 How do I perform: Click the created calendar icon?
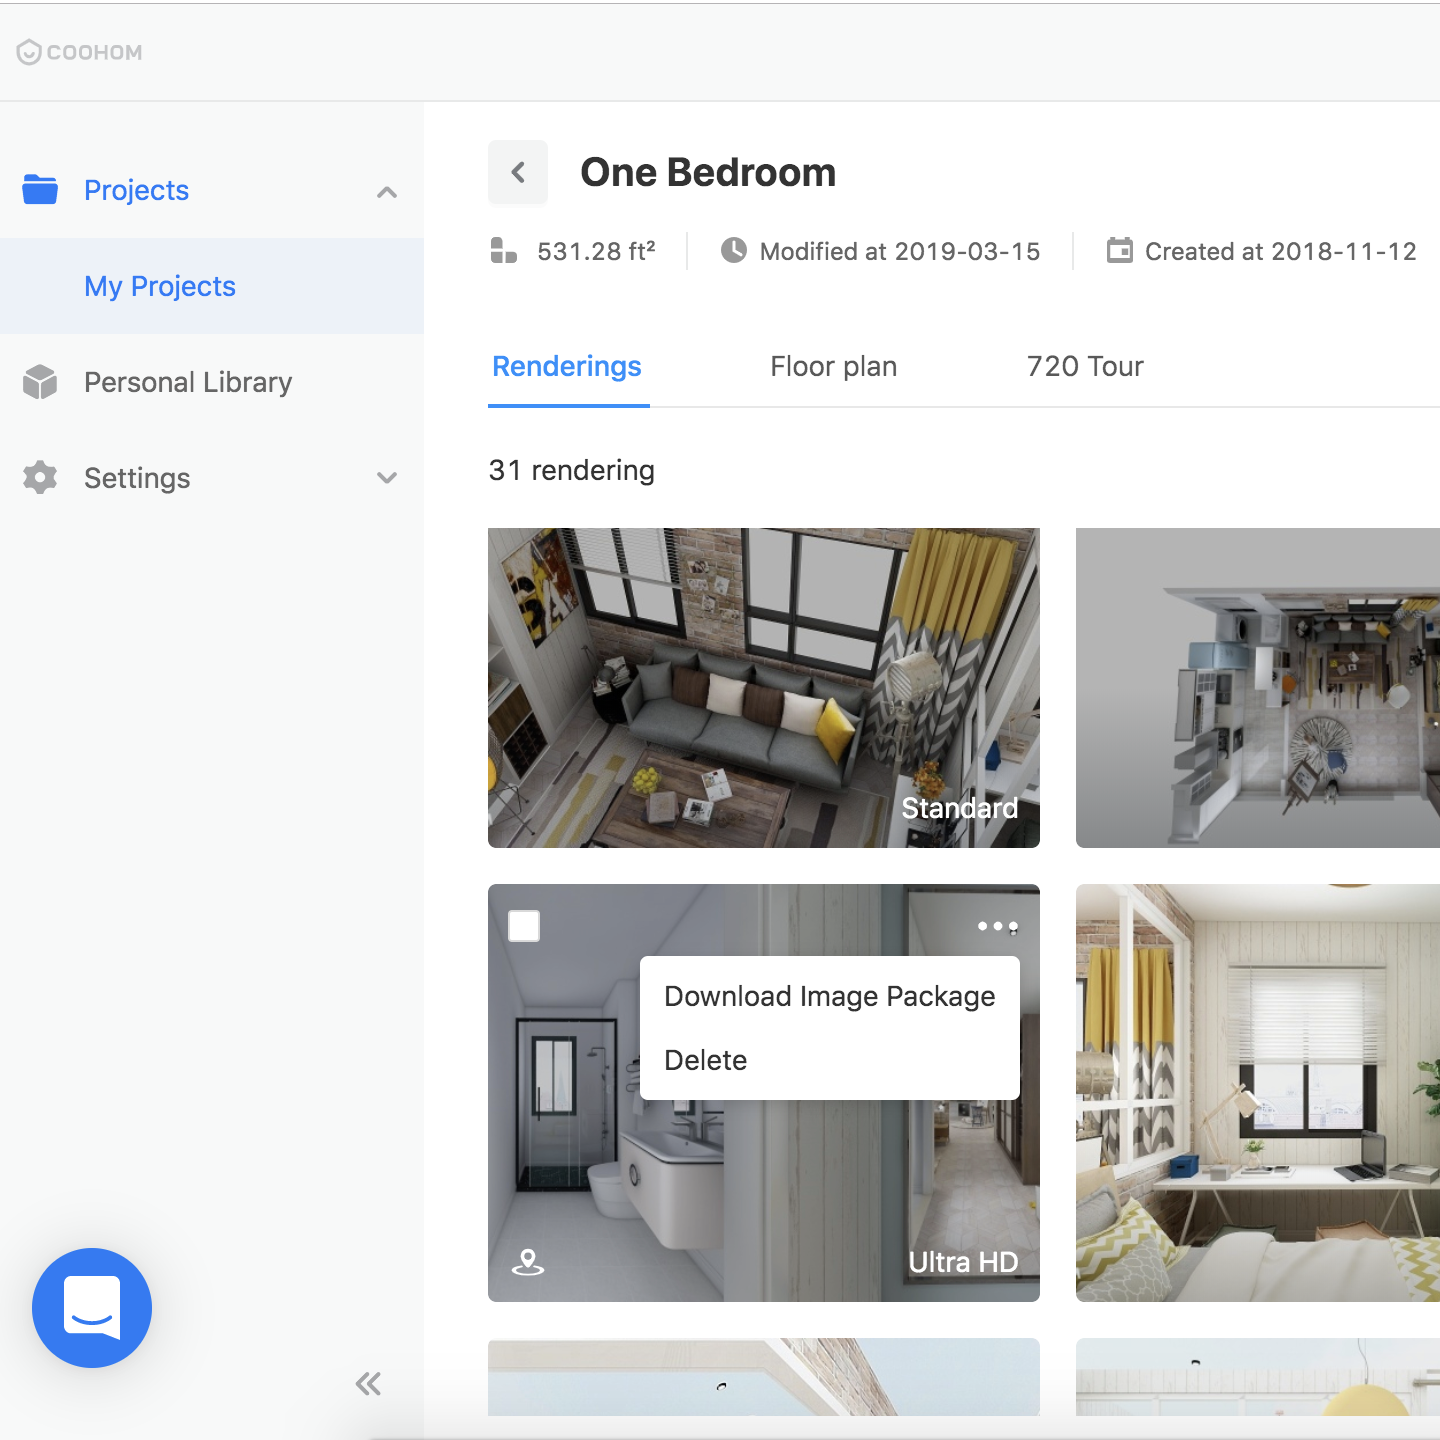click(1120, 250)
